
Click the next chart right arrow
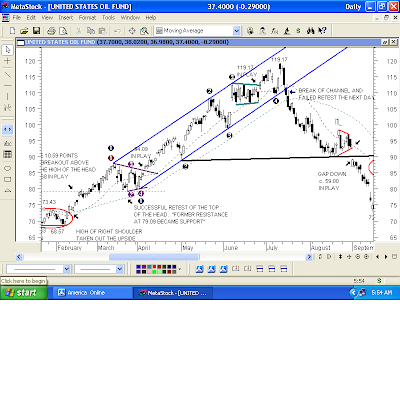(386, 257)
